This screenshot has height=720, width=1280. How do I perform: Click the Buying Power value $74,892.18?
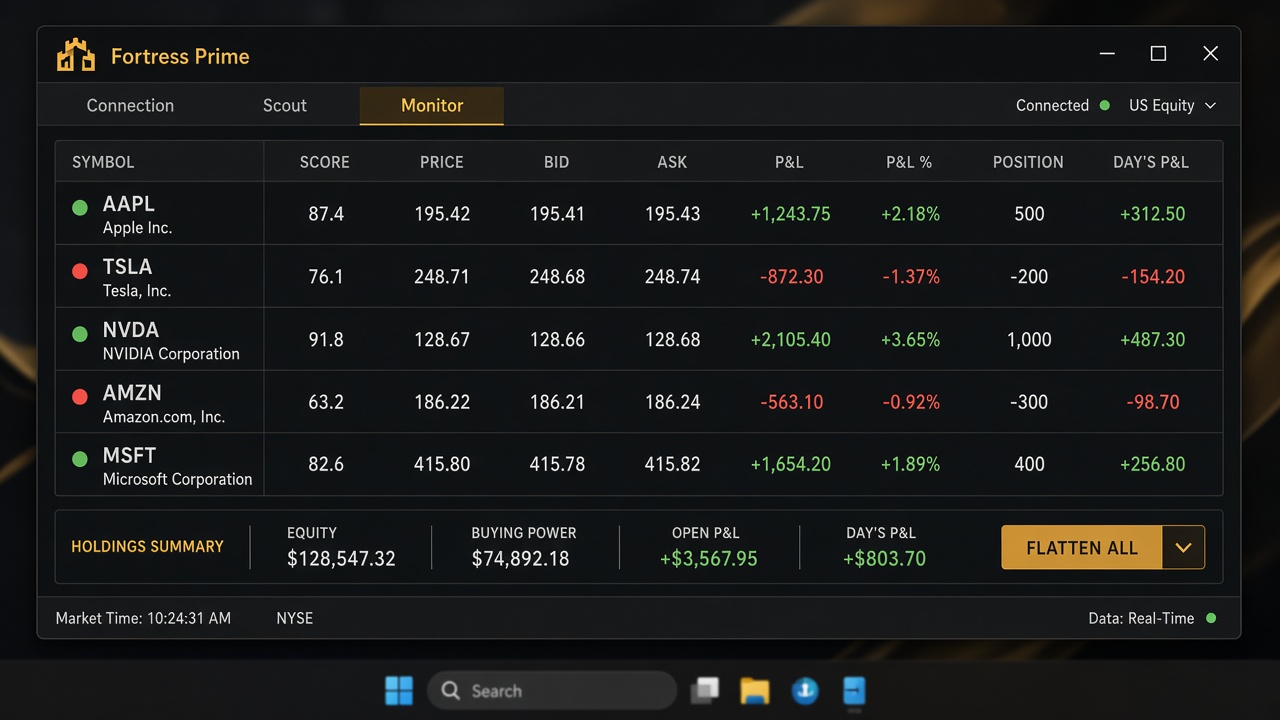point(520,559)
